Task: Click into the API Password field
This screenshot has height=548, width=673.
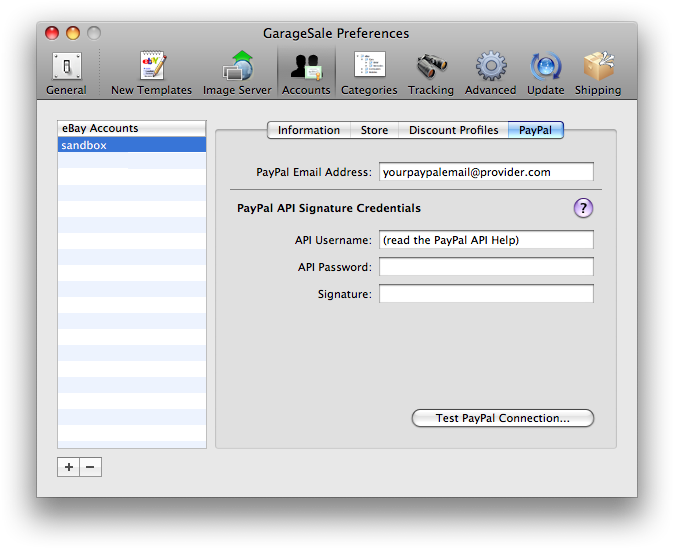Action: coord(486,267)
